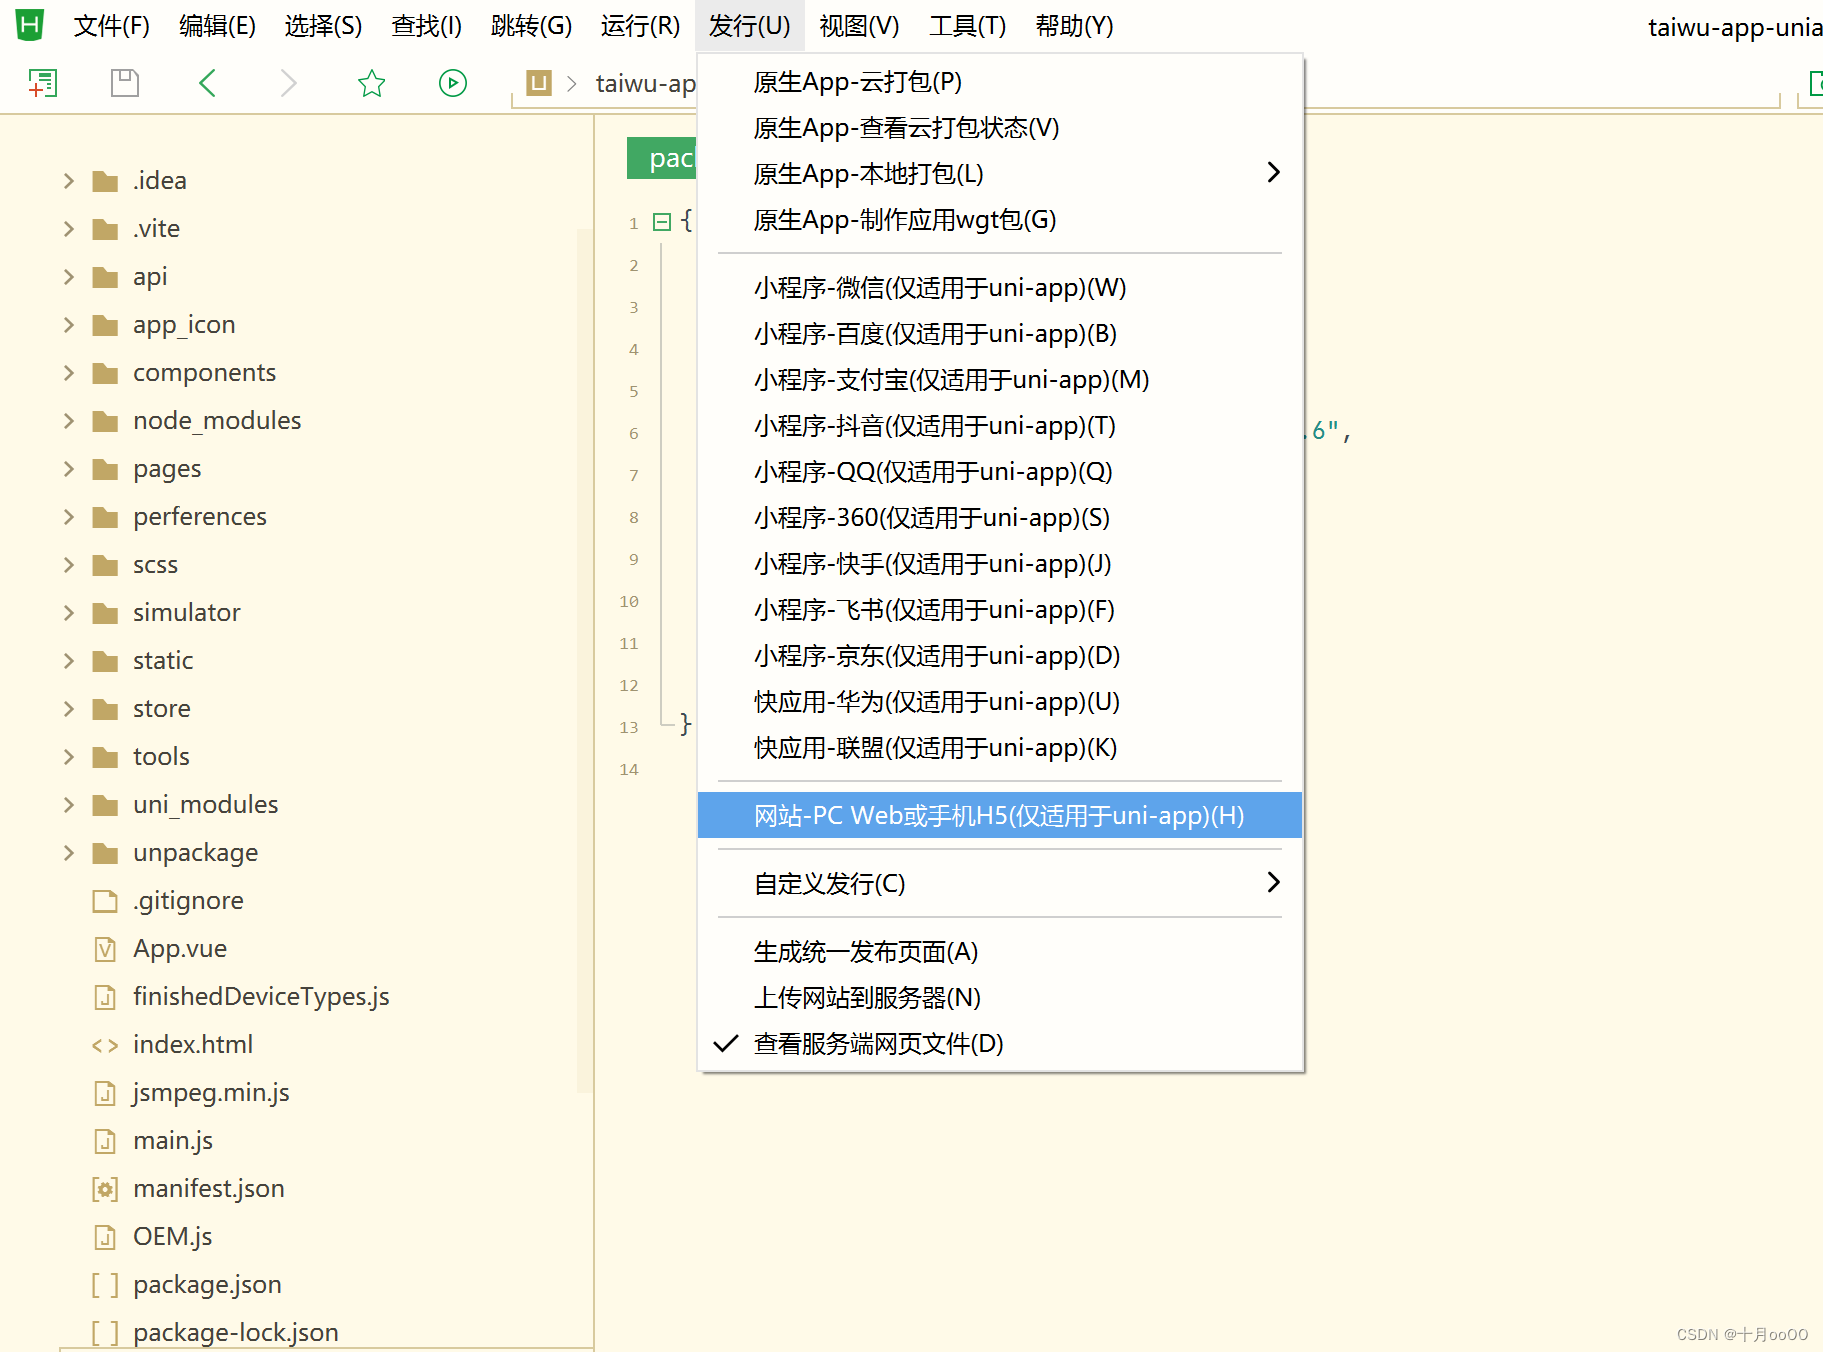The image size is (1823, 1352).
Task: Choose 快应用-华为 publish option
Action: pos(1000,702)
